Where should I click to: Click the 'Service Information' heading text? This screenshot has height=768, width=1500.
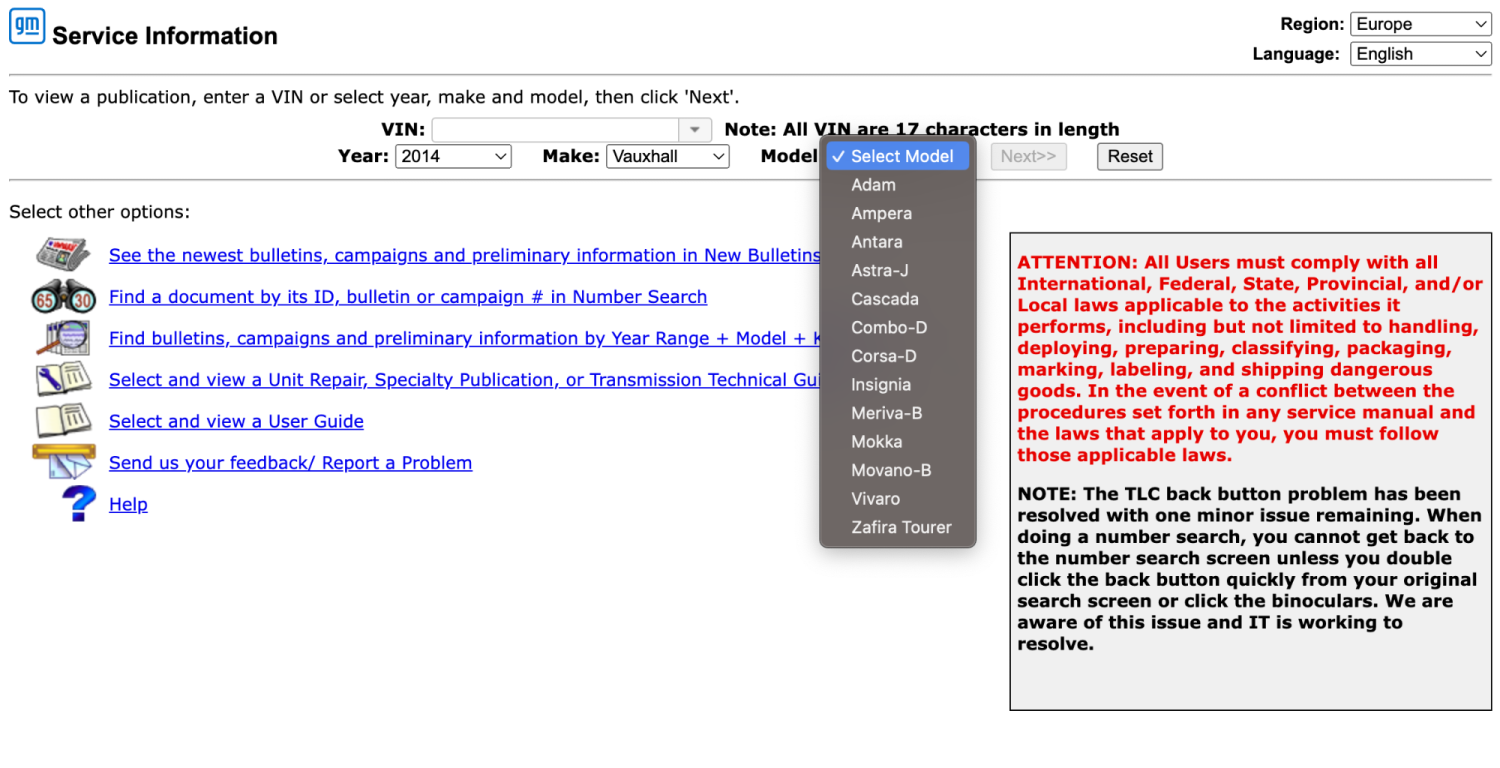click(165, 36)
